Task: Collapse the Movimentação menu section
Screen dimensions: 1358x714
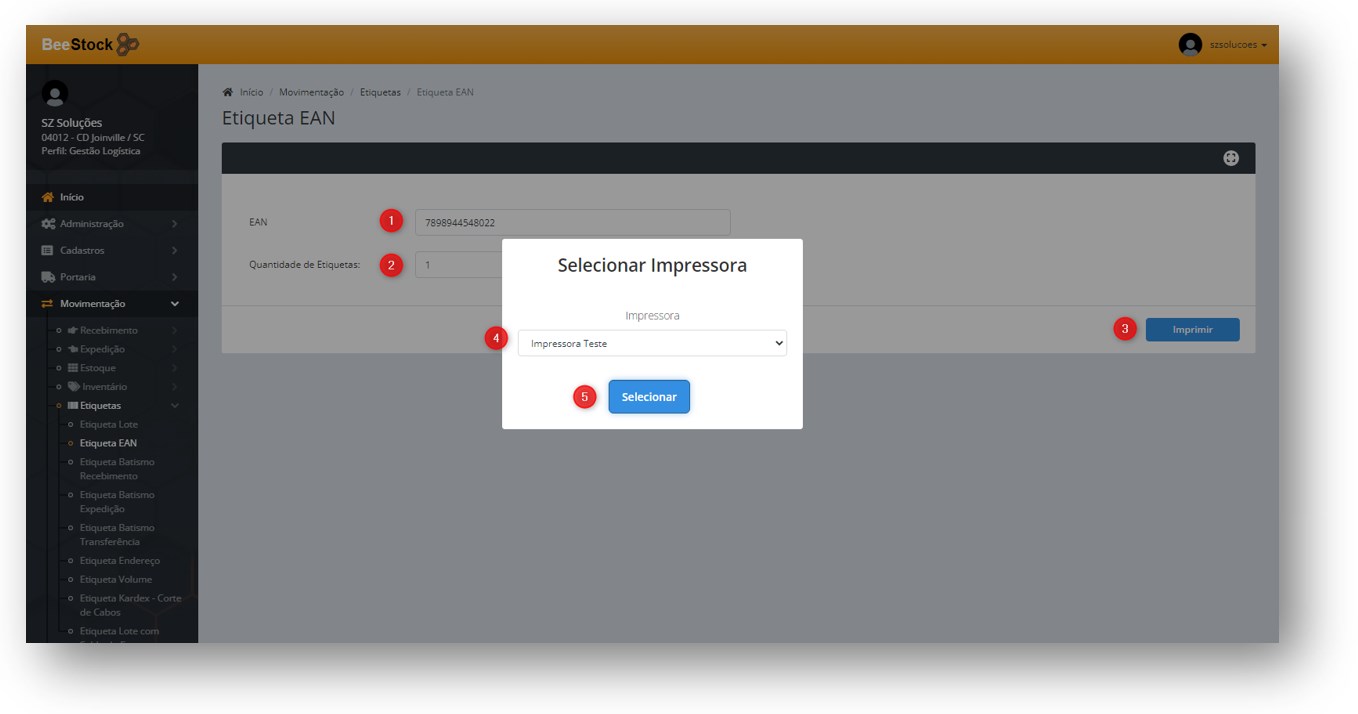Action: point(175,304)
